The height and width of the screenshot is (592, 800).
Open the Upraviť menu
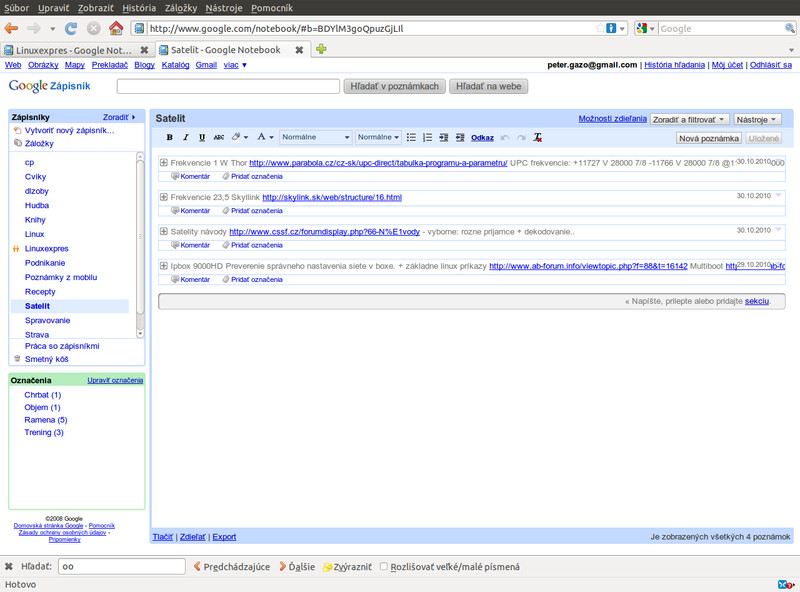(x=53, y=8)
